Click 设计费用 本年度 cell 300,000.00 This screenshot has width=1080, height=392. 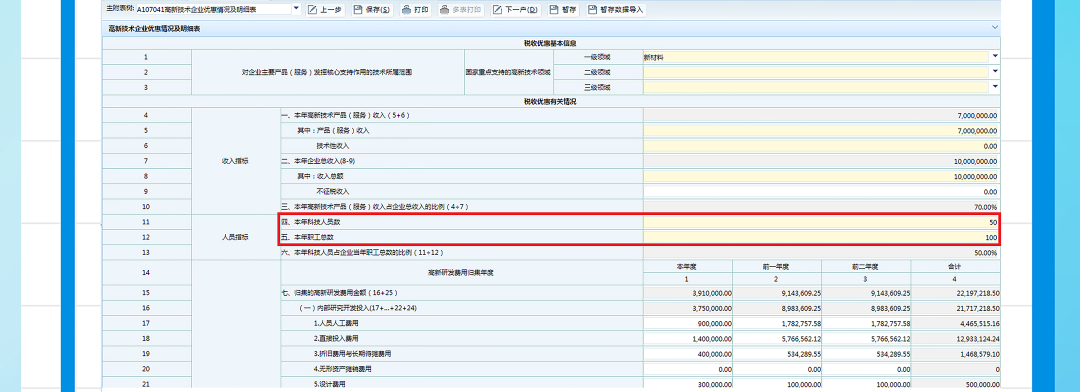pos(688,384)
